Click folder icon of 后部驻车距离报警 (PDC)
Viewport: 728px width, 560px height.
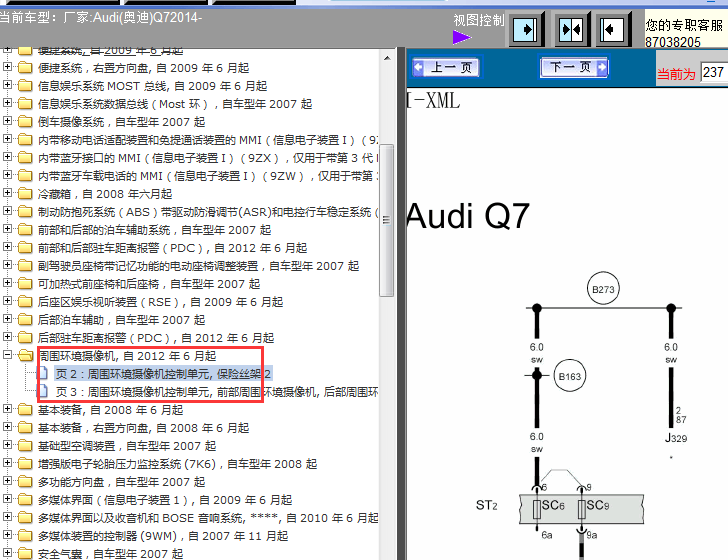coord(25,338)
